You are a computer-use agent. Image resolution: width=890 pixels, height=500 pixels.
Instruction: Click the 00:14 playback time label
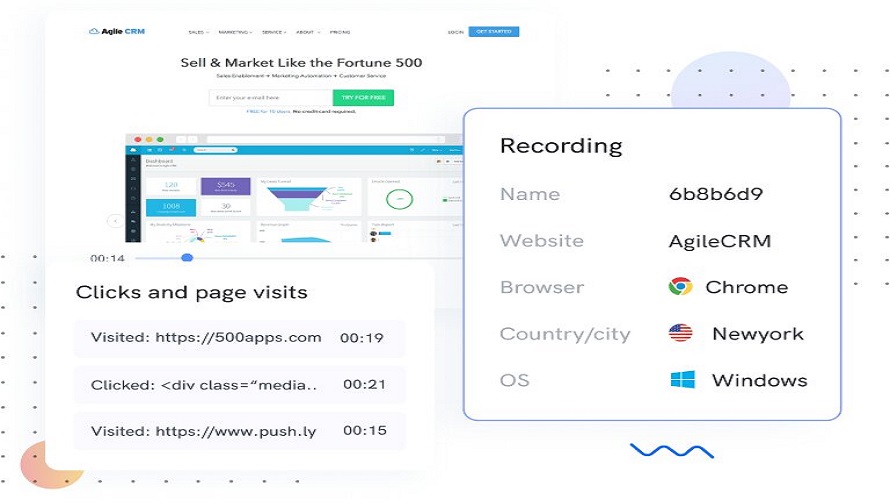coord(107,258)
